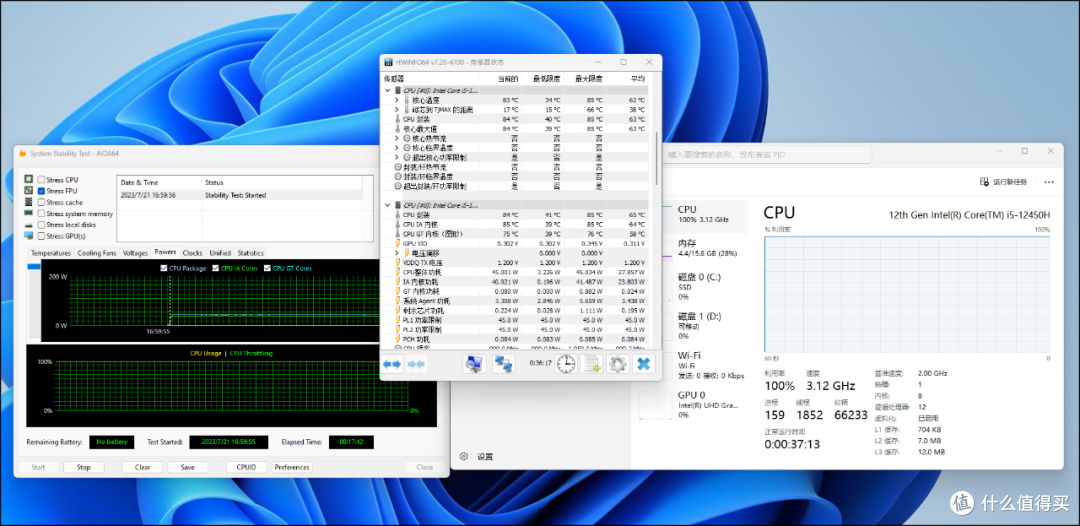1080x526 pixels.
Task: Click the icon beside Stress cache
Action: (29, 202)
